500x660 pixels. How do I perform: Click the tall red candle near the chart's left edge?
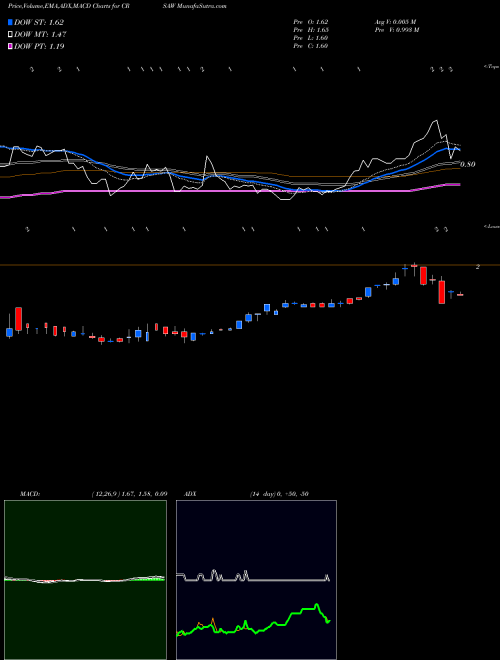point(19,319)
